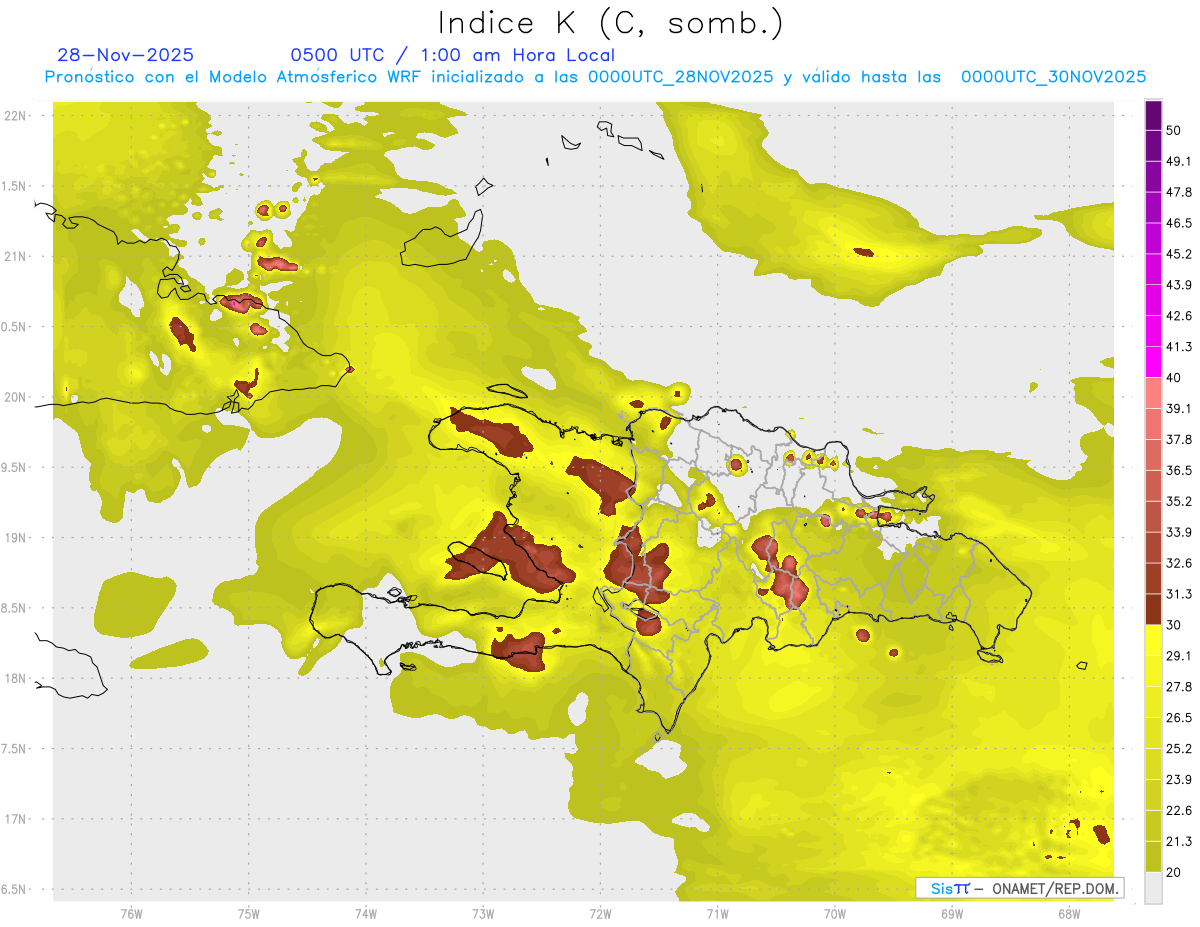Viewport: 1200px width, 927px height.
Task: Click the colorbar label "36.5"
Action: (x=1178, y=470)
